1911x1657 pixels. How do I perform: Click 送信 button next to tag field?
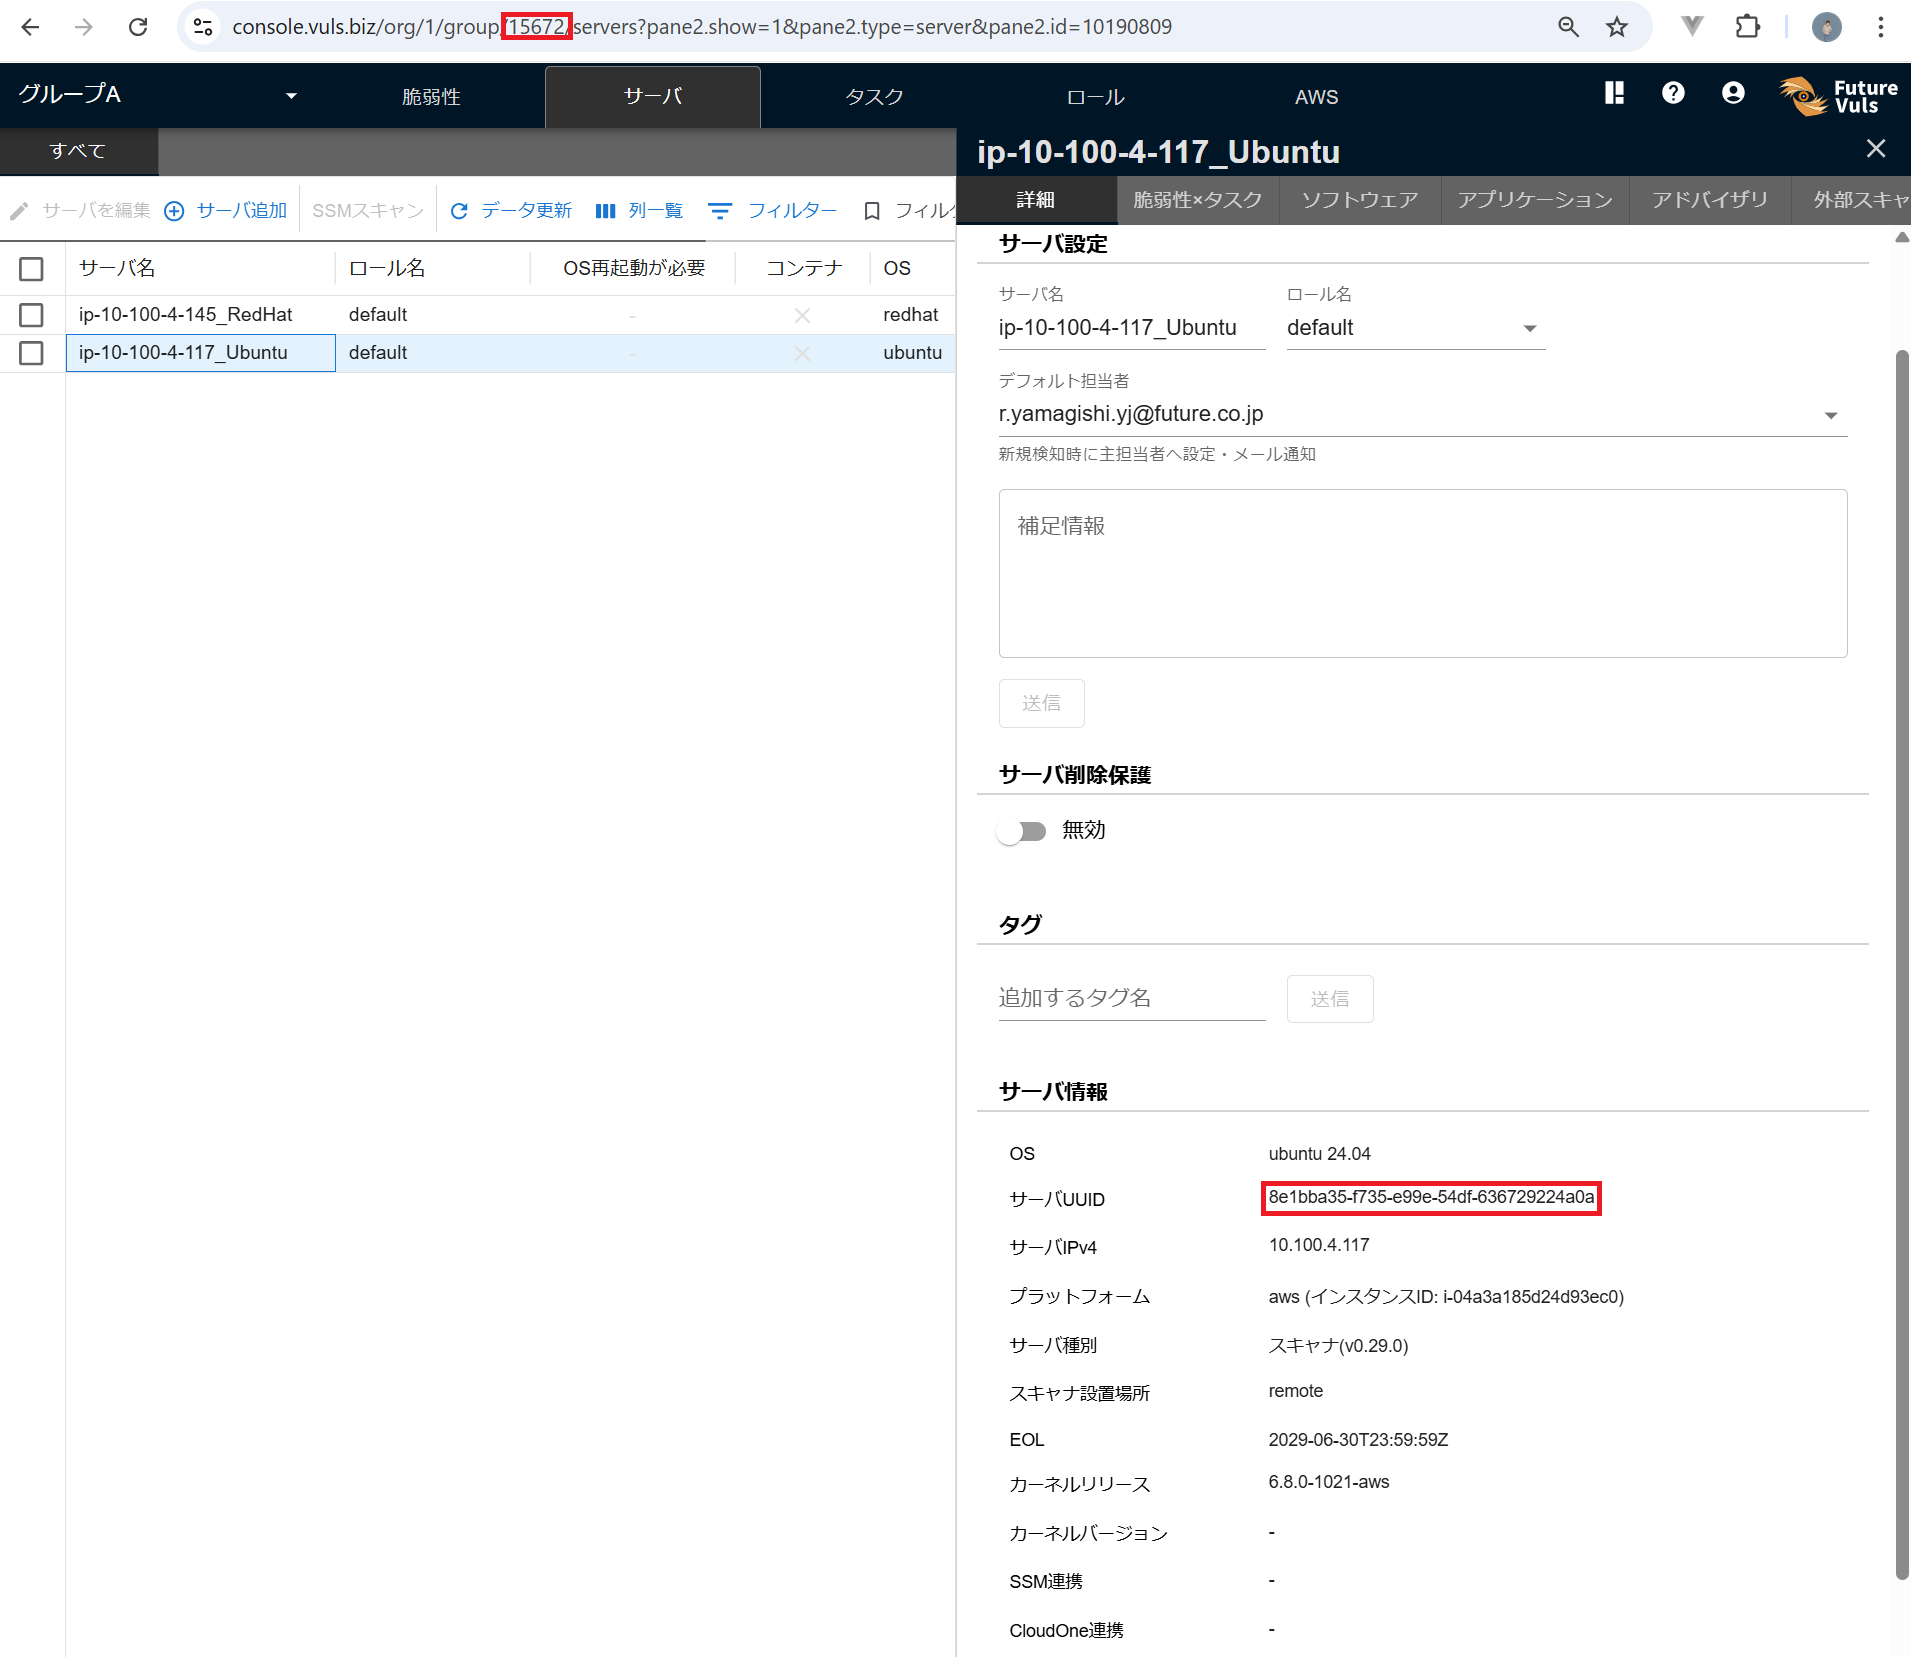1329,999
